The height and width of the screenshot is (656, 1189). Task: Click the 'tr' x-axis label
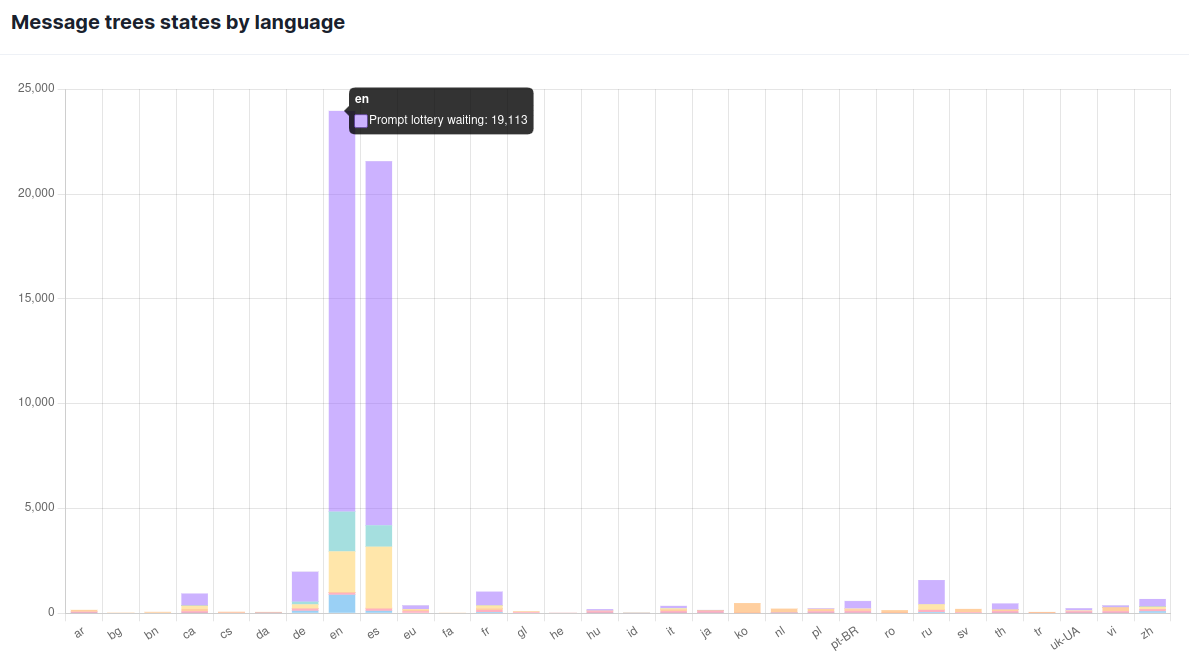coord(1039,631)
